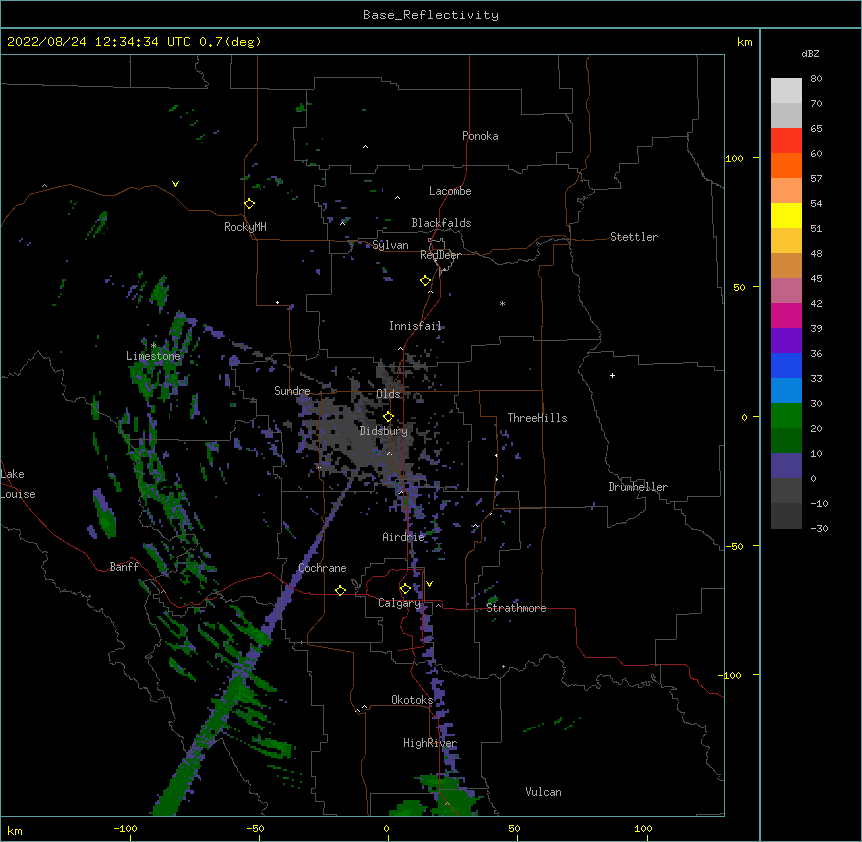Pick the violet swatch beside the 39 label
This screenshot has height=842, width=862.
pos(786,341)
